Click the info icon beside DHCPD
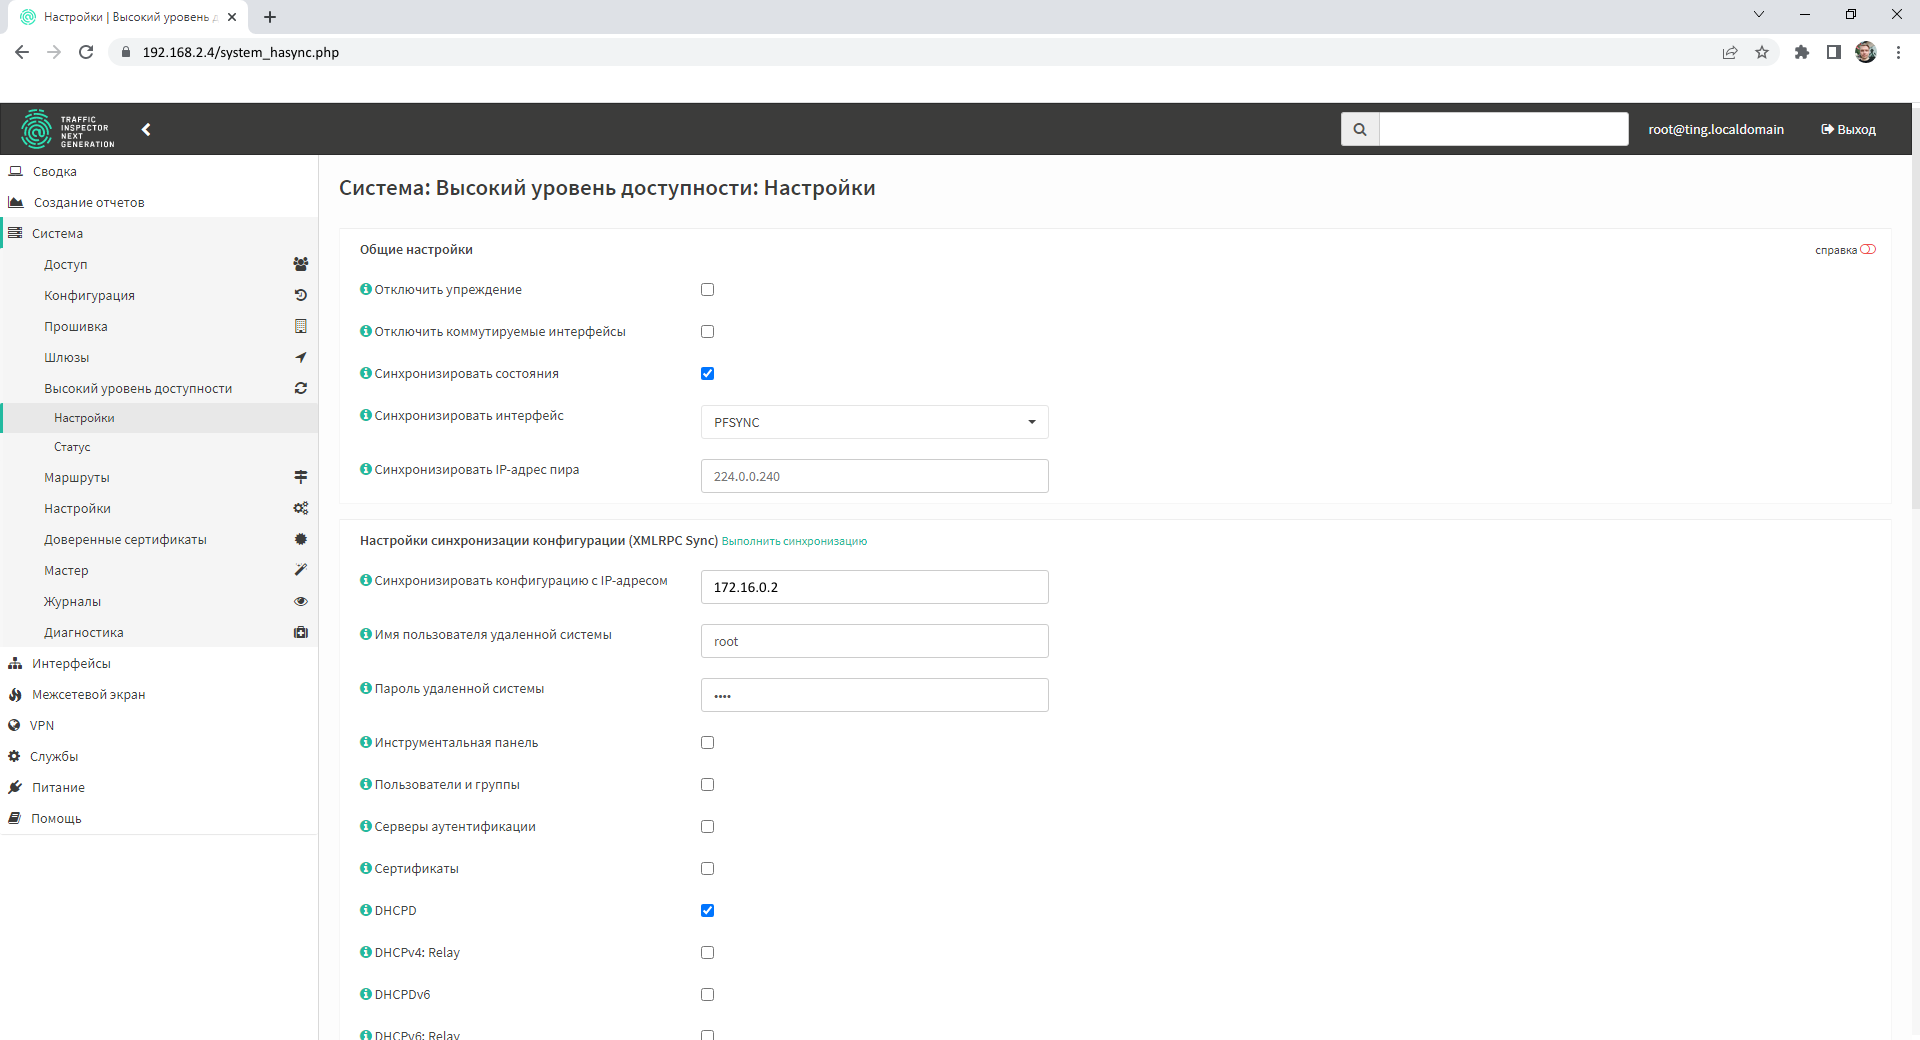 coord(365,910)
